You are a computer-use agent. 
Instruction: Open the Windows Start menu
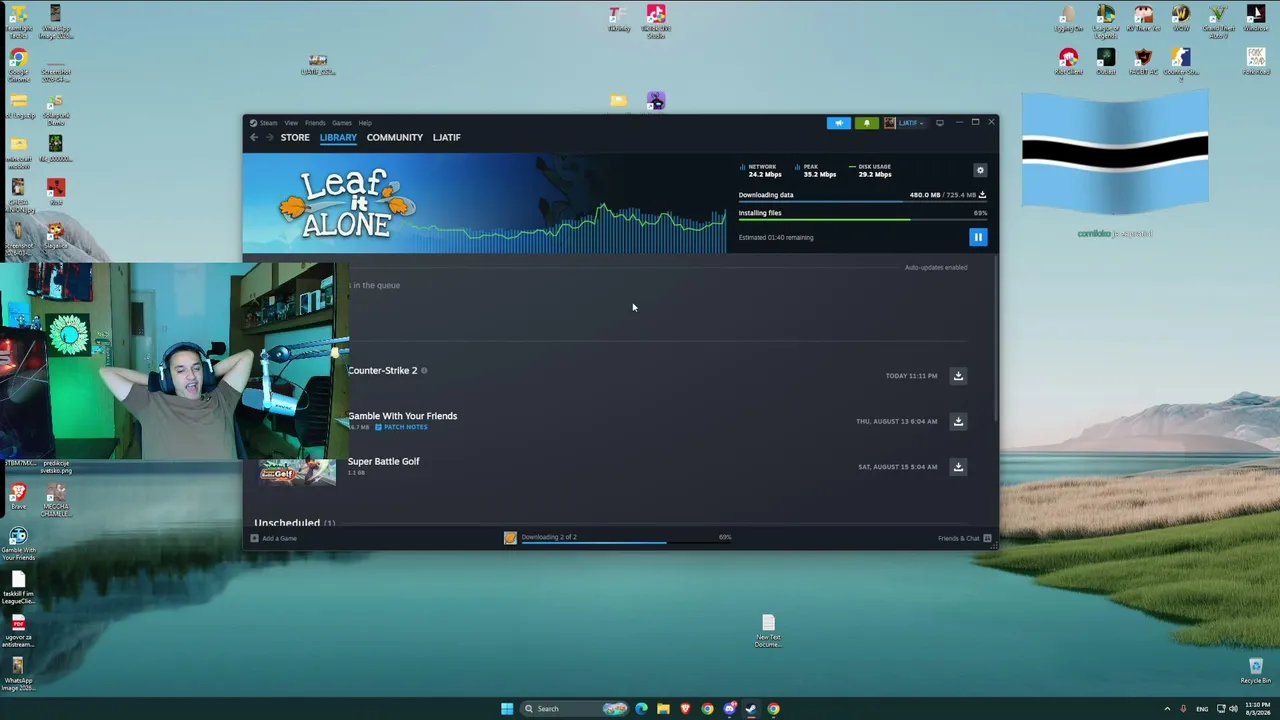coord(507,709)
